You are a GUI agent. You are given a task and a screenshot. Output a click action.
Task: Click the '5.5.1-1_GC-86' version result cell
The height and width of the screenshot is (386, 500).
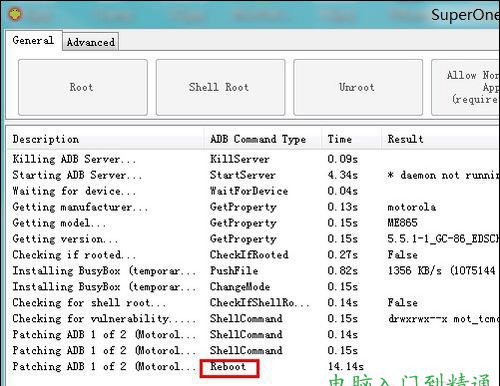click(x=443, y=239)
